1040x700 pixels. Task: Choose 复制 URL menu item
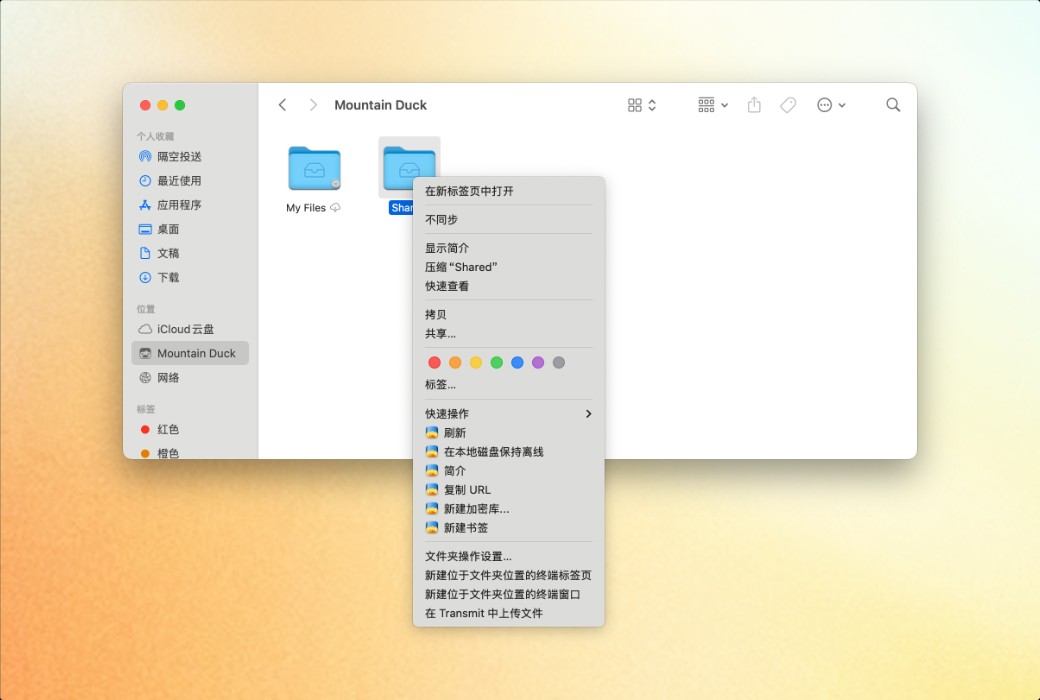[509, 490]
